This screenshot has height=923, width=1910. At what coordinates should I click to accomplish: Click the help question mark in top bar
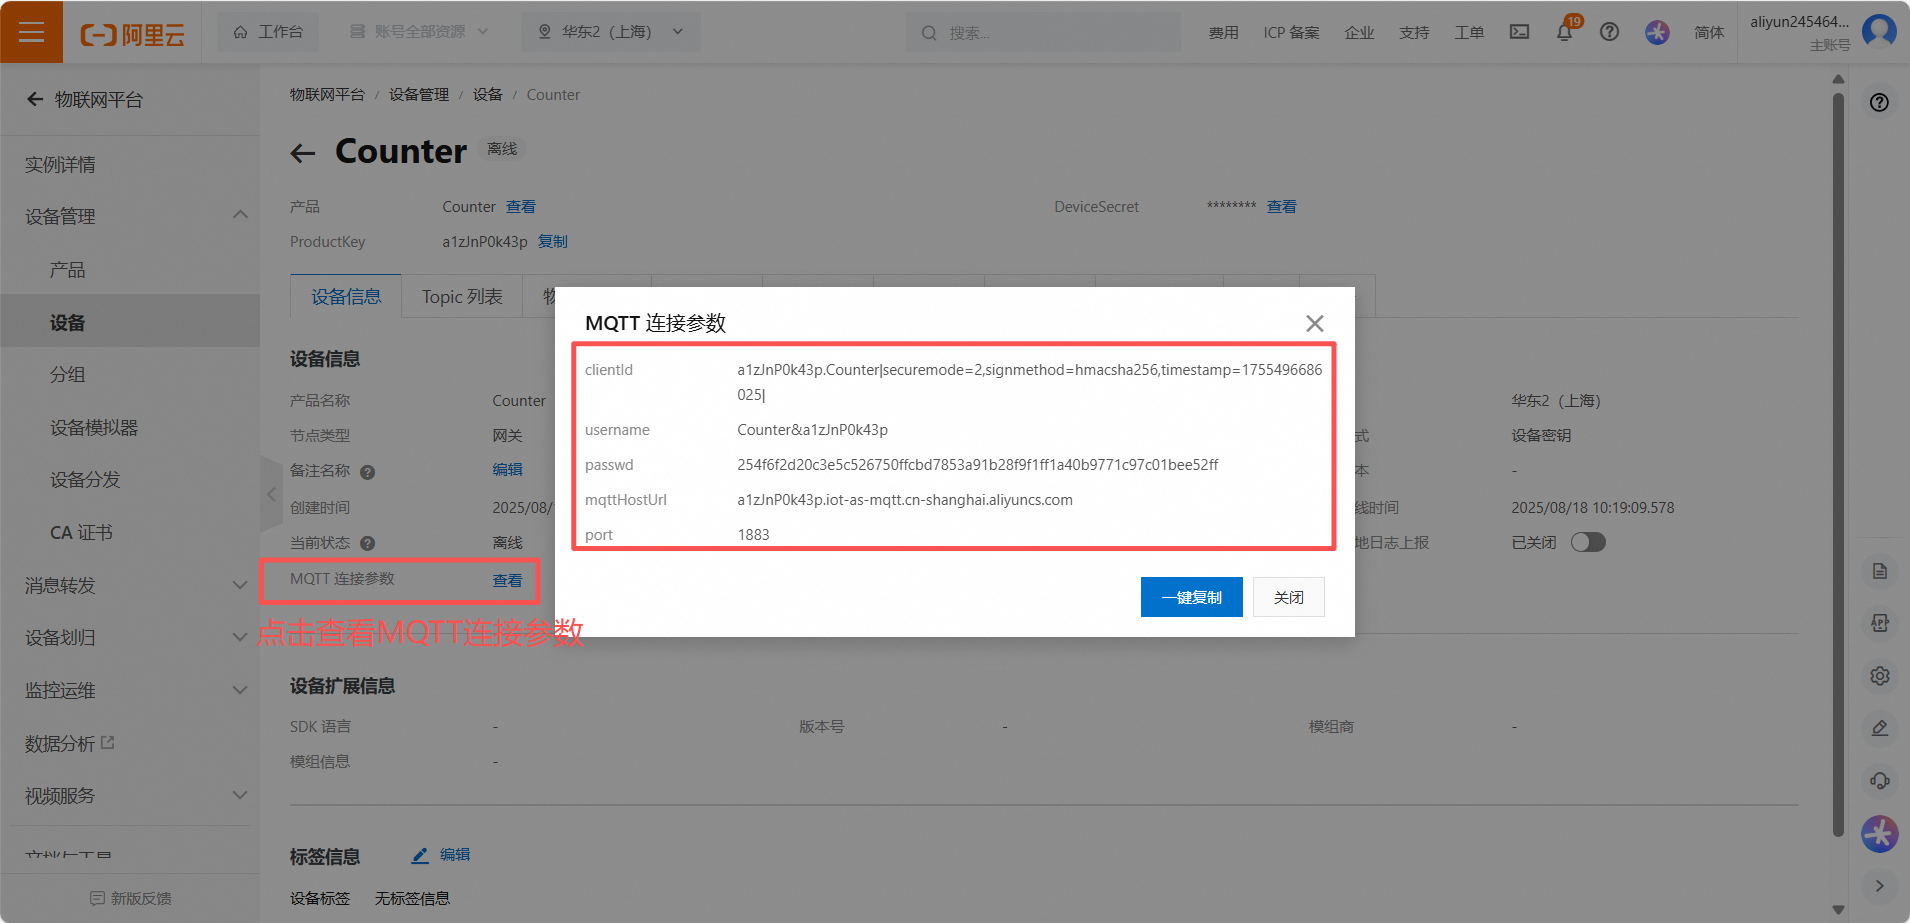(x=1609, y=32)
